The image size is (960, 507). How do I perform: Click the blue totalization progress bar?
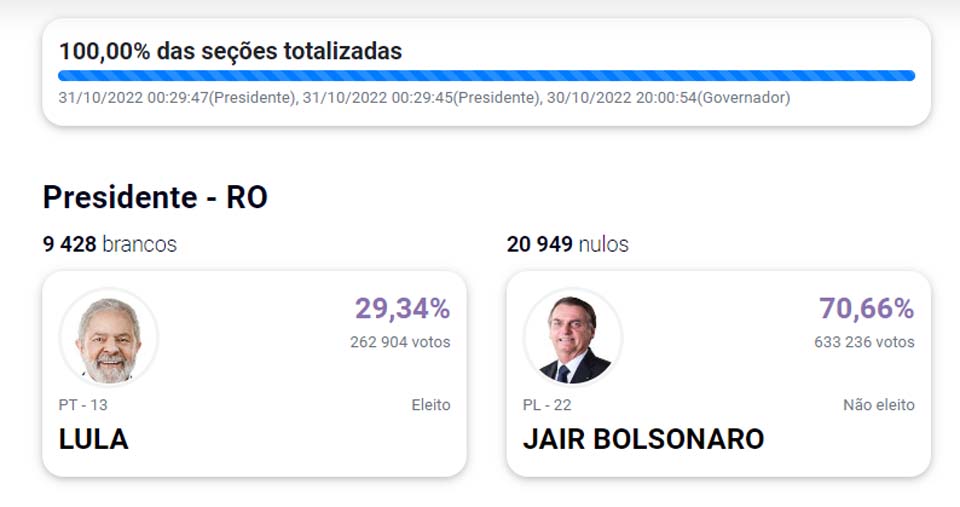tap(486, 75)
